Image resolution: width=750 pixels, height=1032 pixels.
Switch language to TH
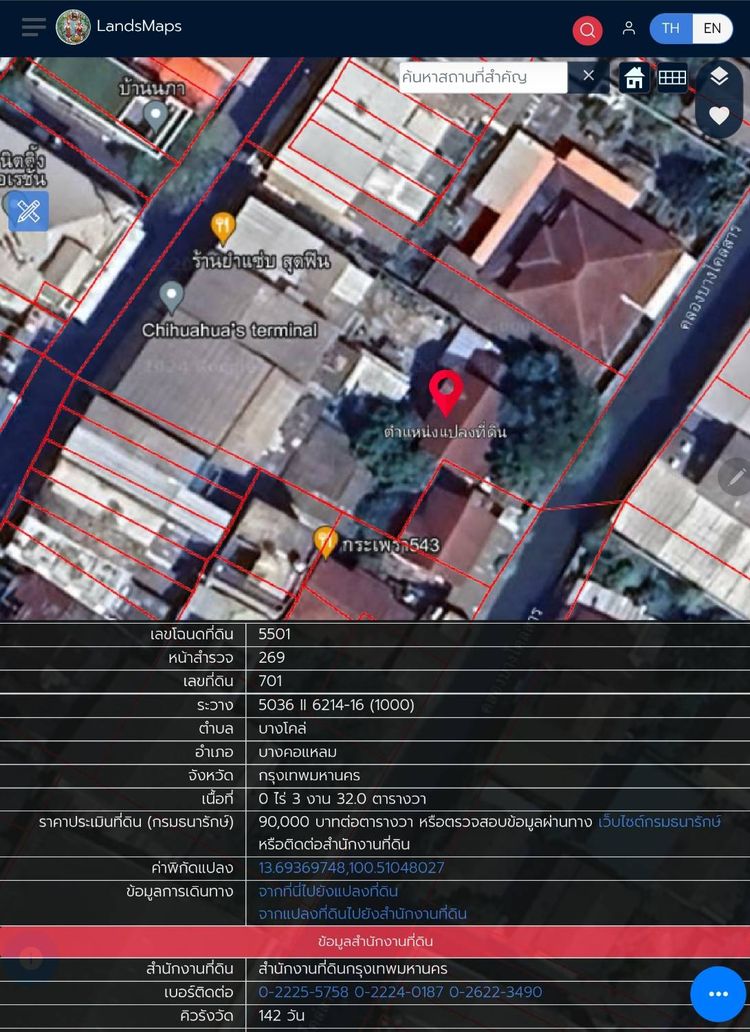tap(671, 28)
